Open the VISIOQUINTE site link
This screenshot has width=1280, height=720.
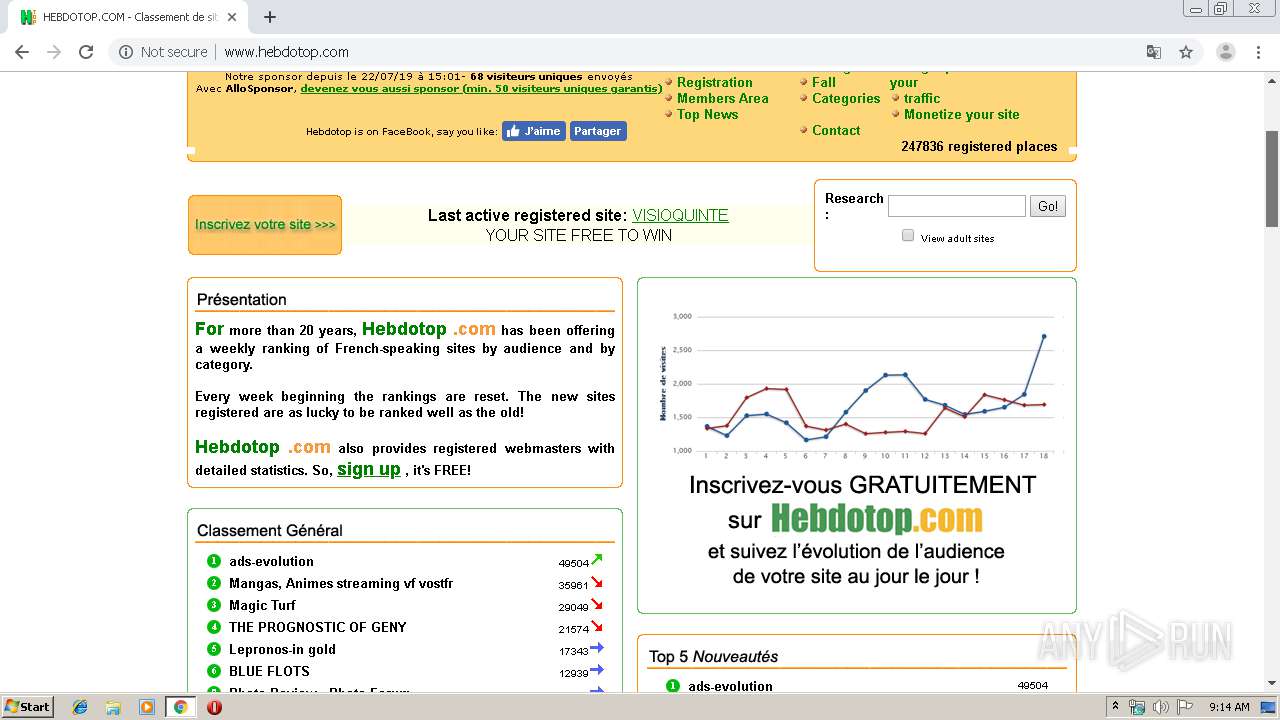pos(680,215)
